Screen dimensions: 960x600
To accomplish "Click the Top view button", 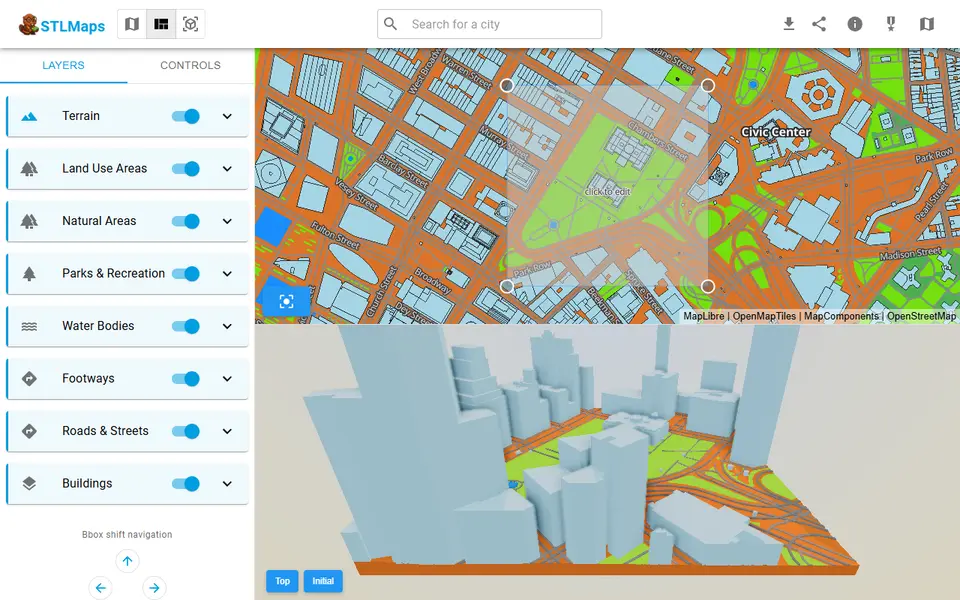I will point(282,581).
